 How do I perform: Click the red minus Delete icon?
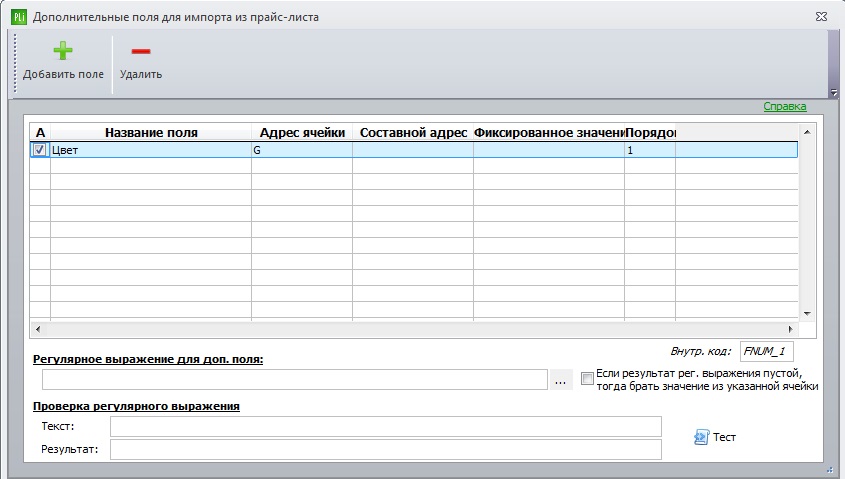coord(141,51)
